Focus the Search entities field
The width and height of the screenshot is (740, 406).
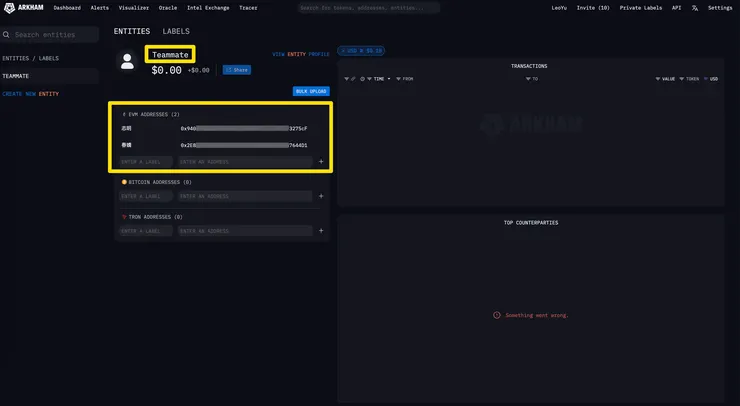point(49,34)
